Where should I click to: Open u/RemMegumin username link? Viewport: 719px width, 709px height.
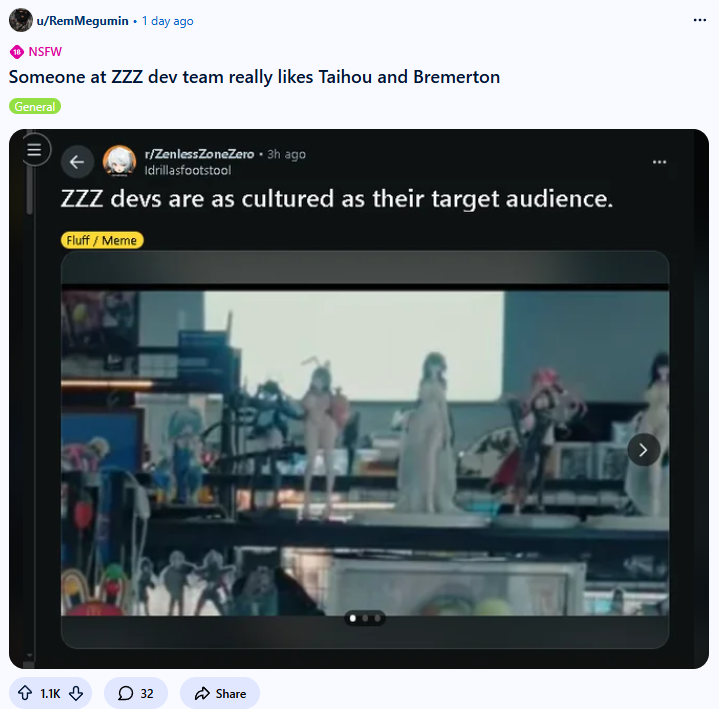(x=83, y=21)
